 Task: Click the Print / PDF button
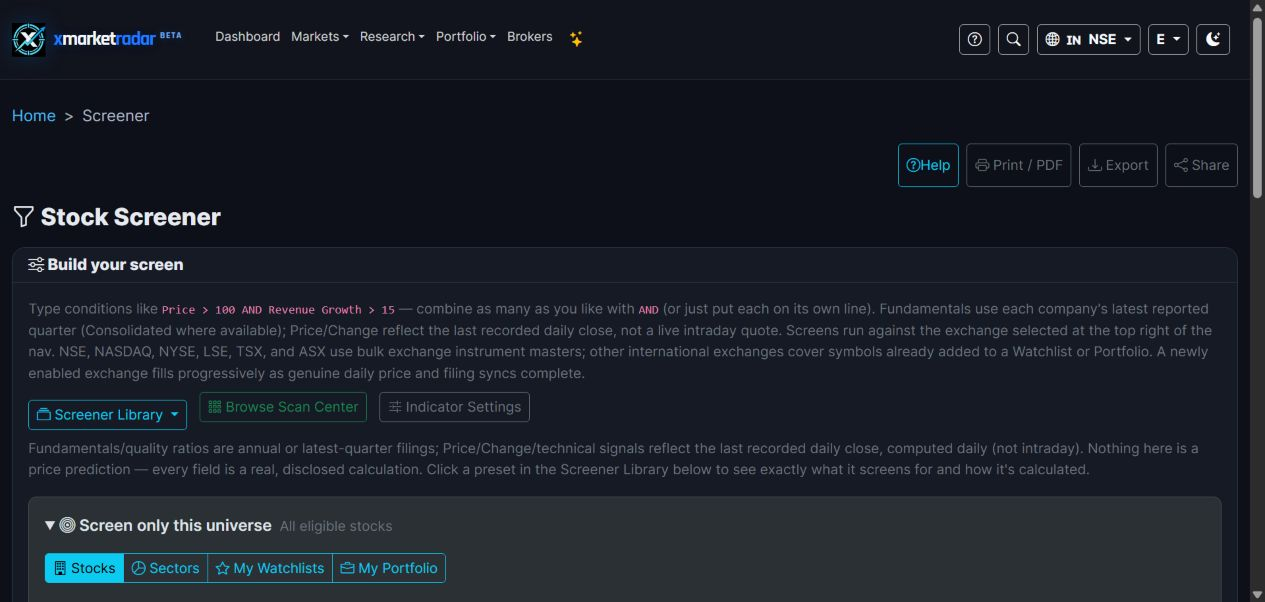(1018, 165)
